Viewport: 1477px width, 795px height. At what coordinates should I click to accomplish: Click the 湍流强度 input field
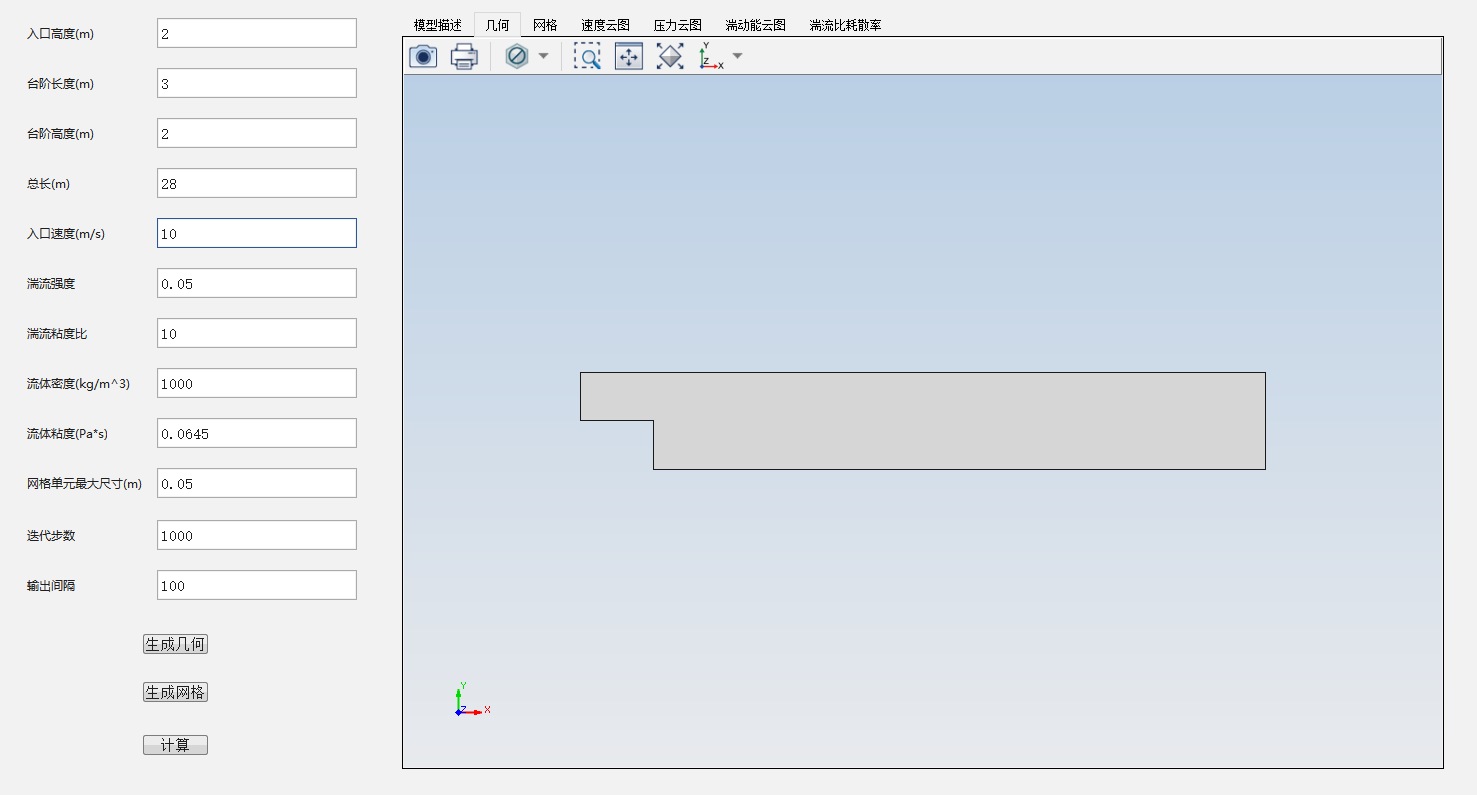coord(257,283)
